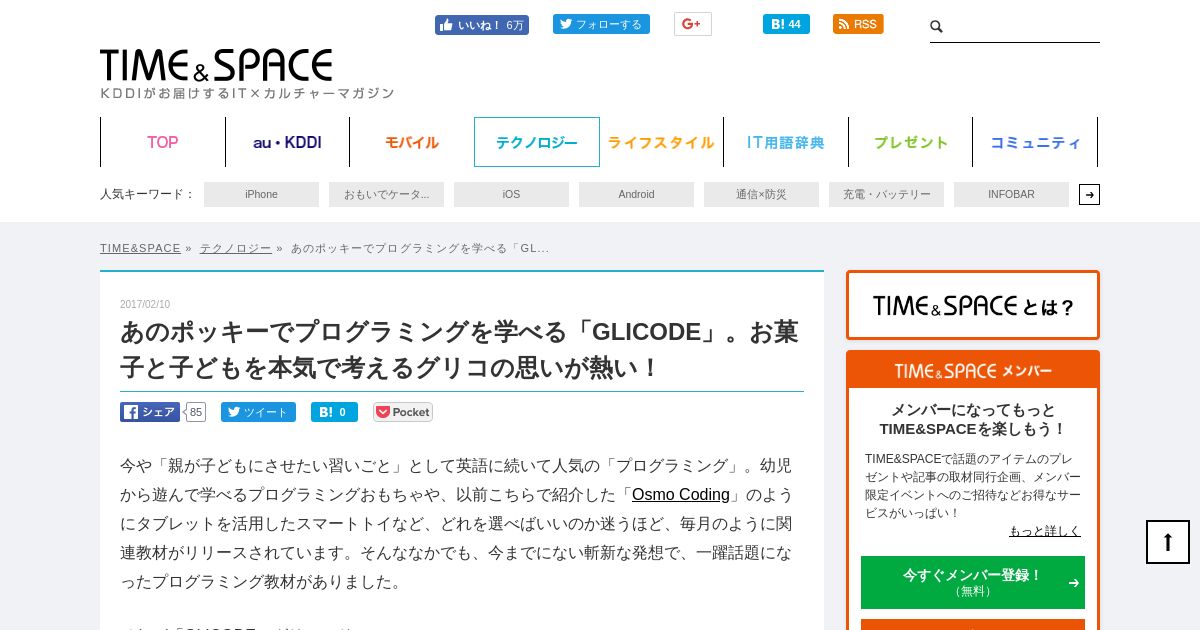Open the Osmo Coding link in article
Image resolution: width=1200 pixels, height=630 pixels.
681,494
